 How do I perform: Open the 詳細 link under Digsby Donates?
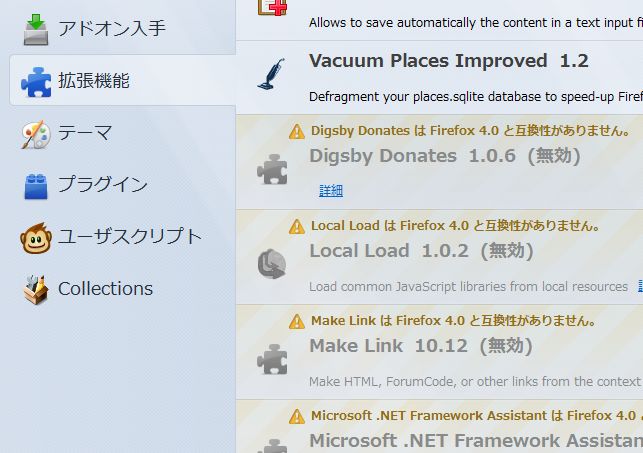[331, 191]
